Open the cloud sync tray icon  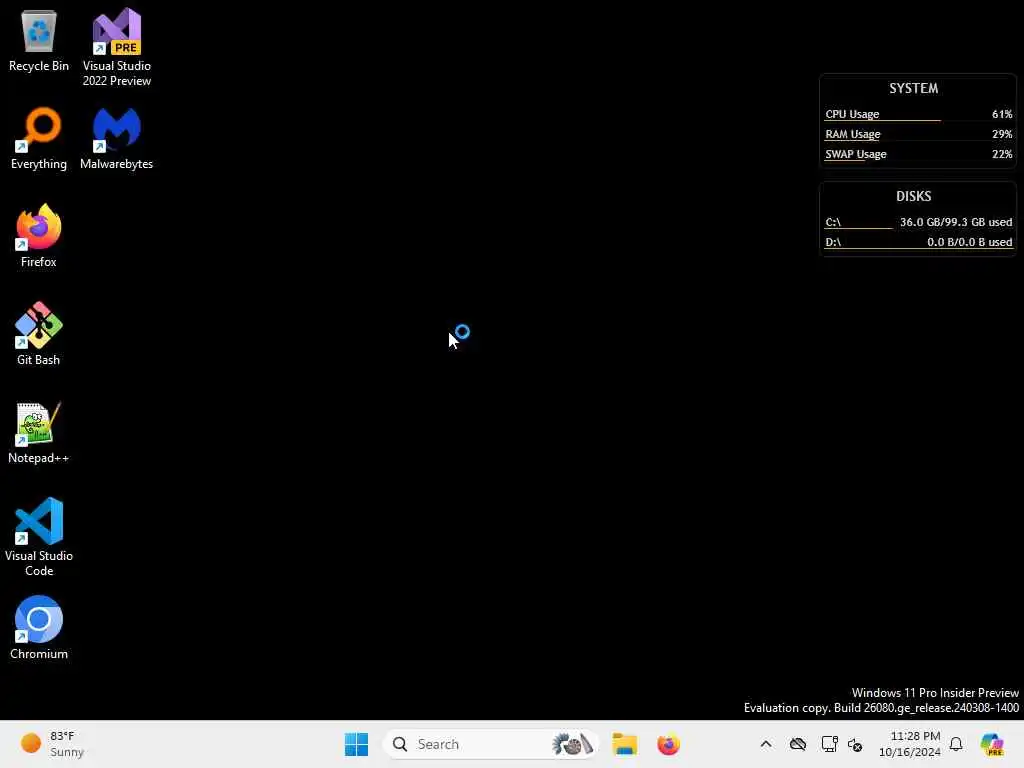point(797,744)
